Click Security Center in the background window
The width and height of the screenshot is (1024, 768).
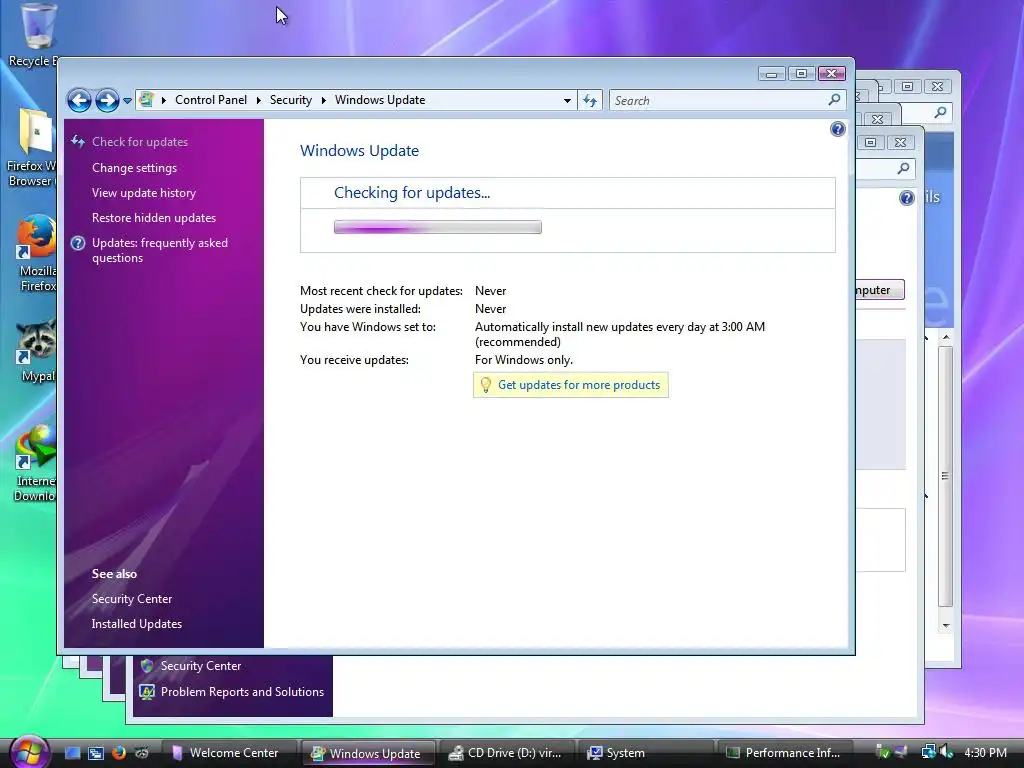(201, 665)
